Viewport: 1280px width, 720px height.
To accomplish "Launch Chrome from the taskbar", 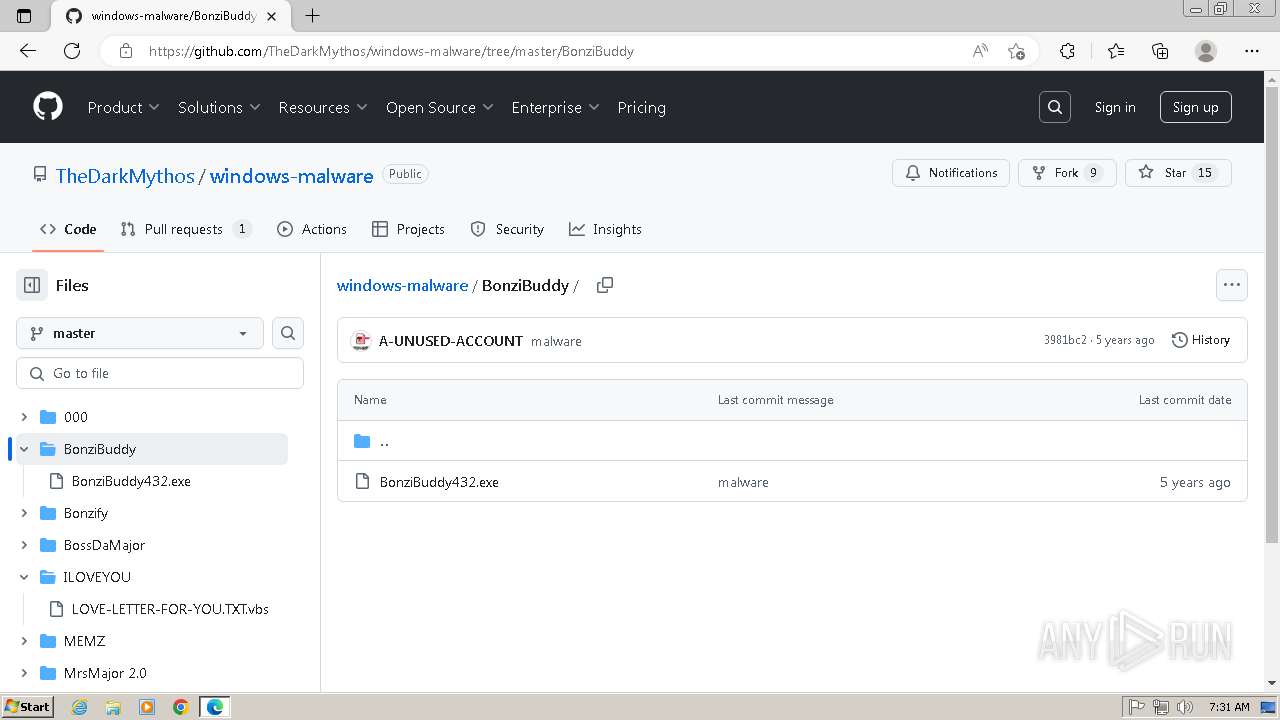I will [x=181, y=707].
